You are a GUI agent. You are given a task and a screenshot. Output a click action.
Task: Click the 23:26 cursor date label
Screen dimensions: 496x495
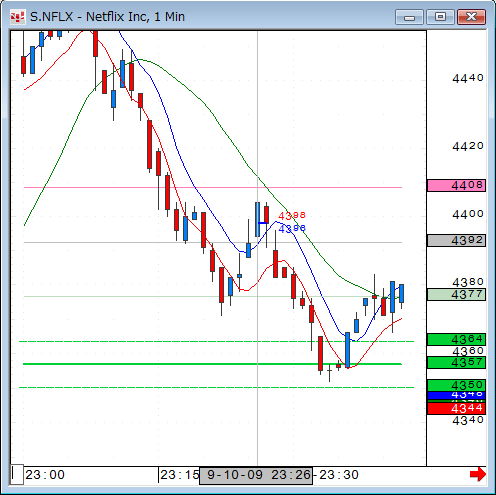pyautogui.click(x=256, y=475)
